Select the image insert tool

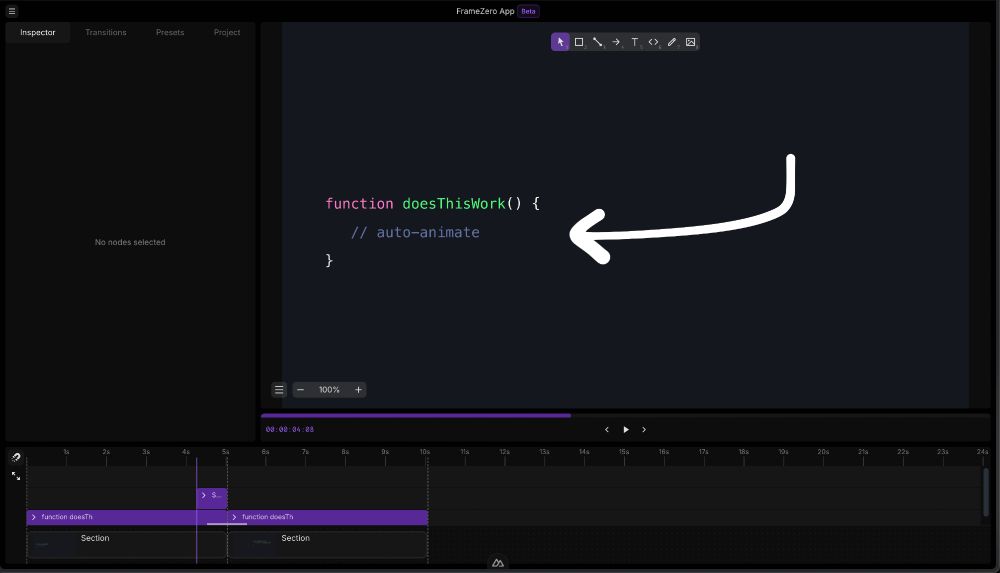click(690, 42)
